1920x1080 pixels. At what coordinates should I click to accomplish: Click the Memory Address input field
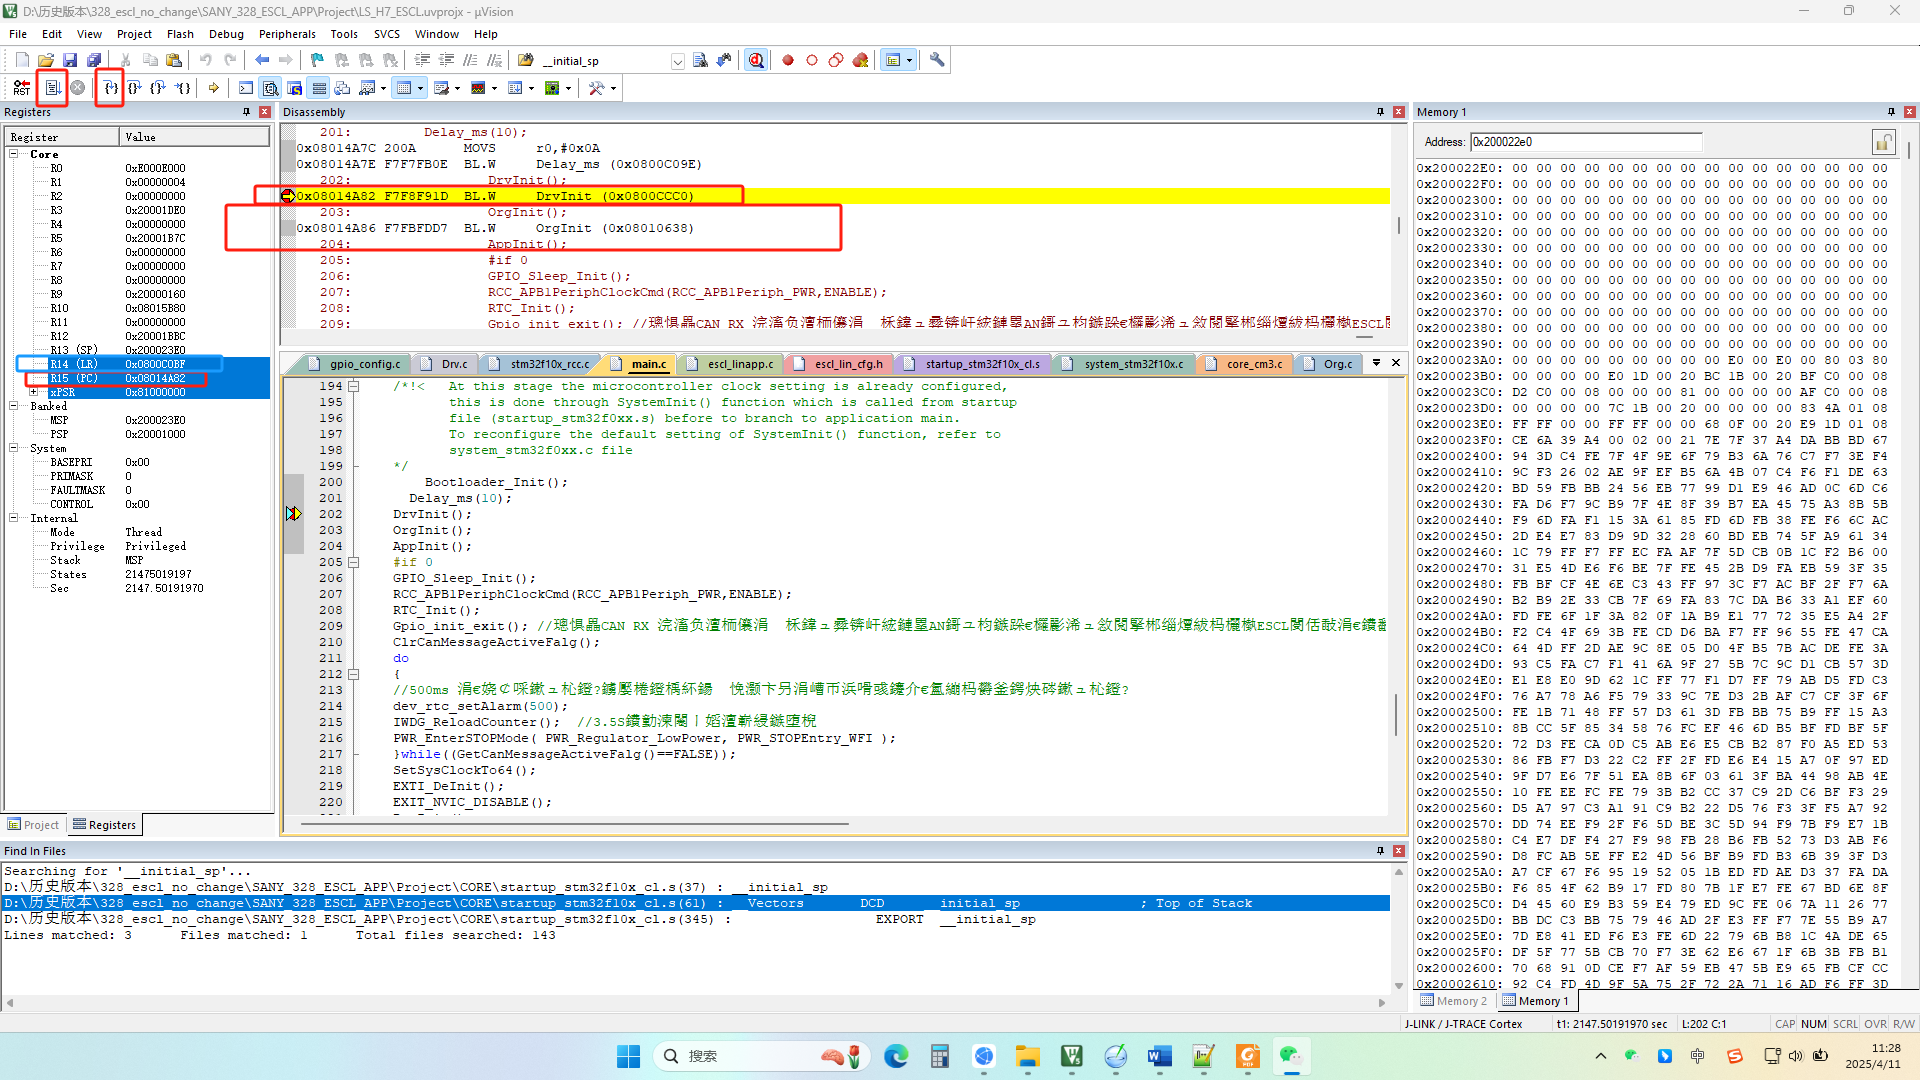click(x=1584, y=142)
